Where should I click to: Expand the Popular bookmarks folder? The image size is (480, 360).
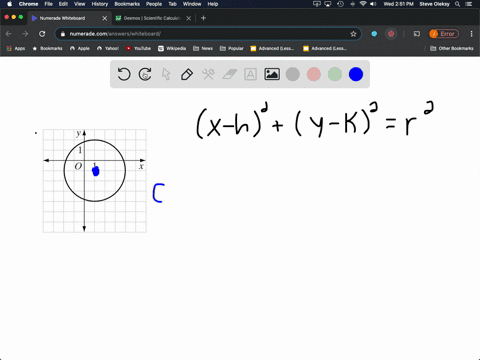point(232,48)
